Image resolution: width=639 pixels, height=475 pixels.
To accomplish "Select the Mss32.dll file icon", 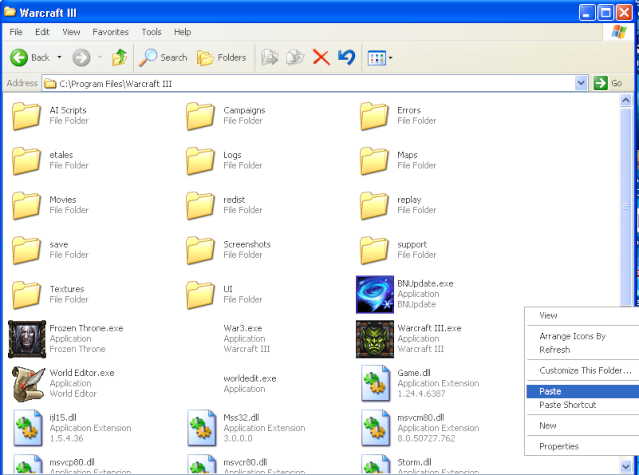I will click(201, 428).
